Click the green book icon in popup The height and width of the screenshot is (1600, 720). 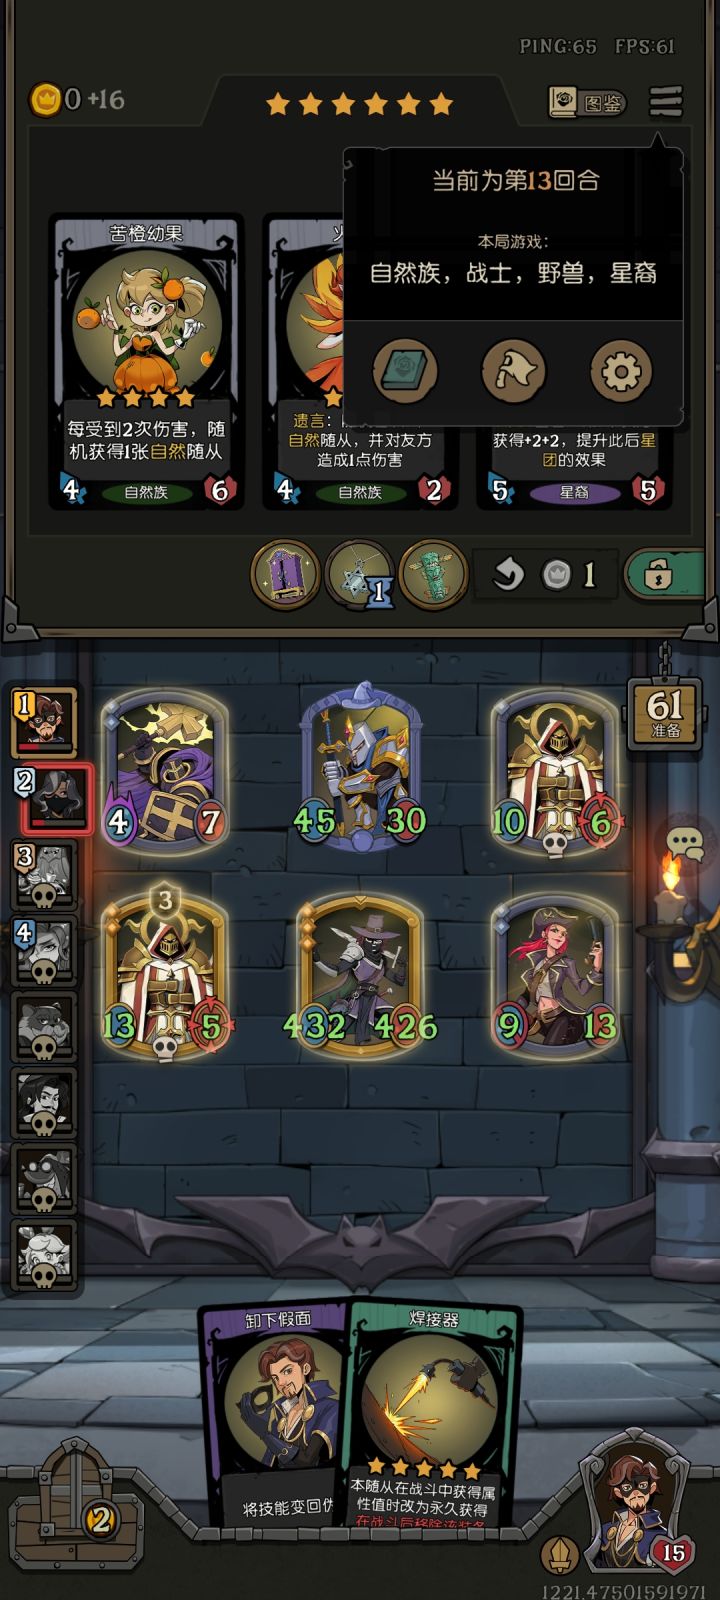405,371
